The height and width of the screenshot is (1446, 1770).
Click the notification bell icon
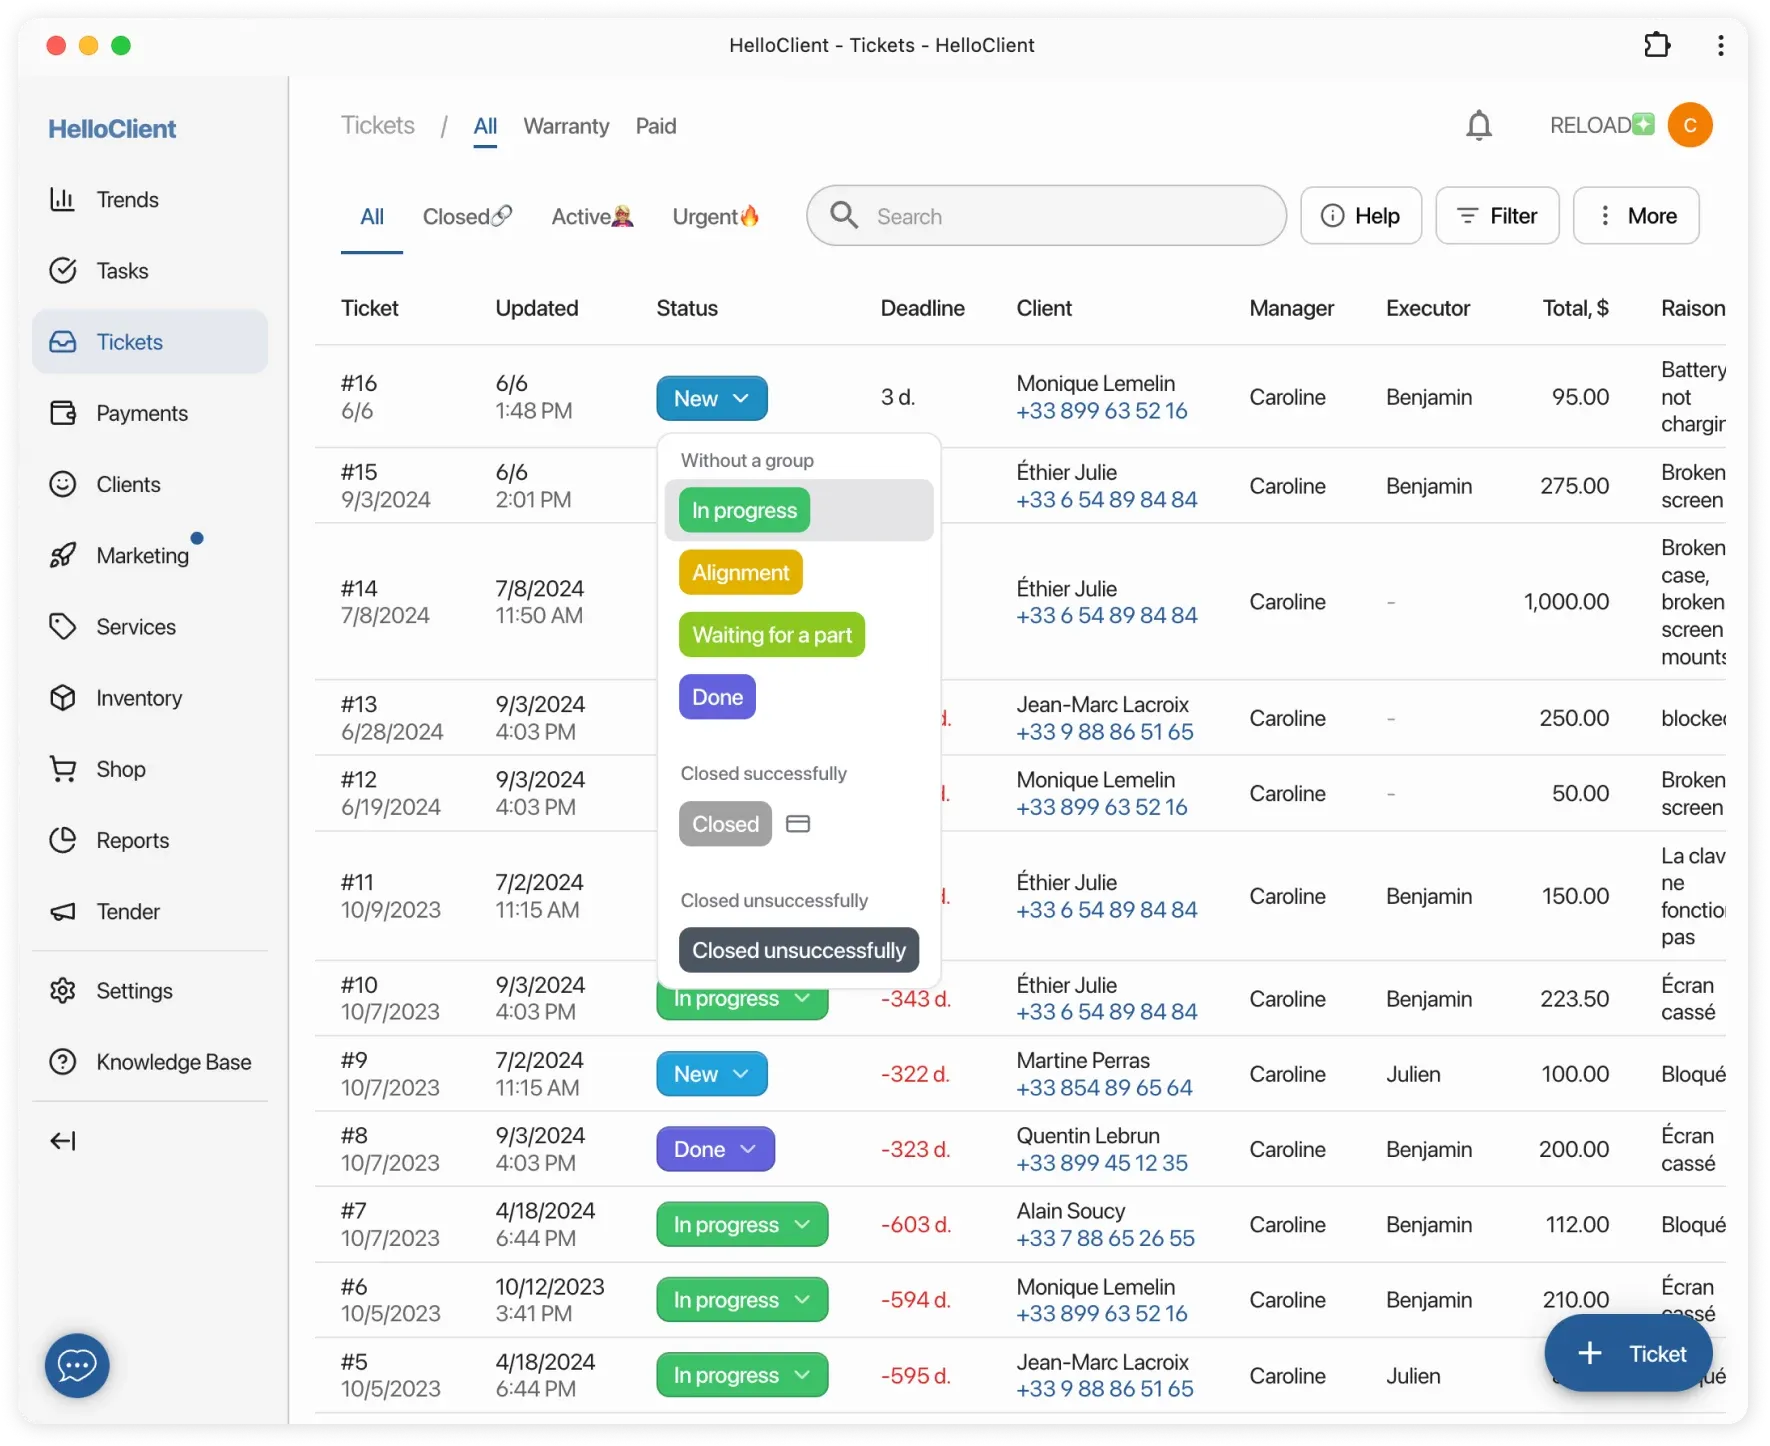pos(1479,125)
